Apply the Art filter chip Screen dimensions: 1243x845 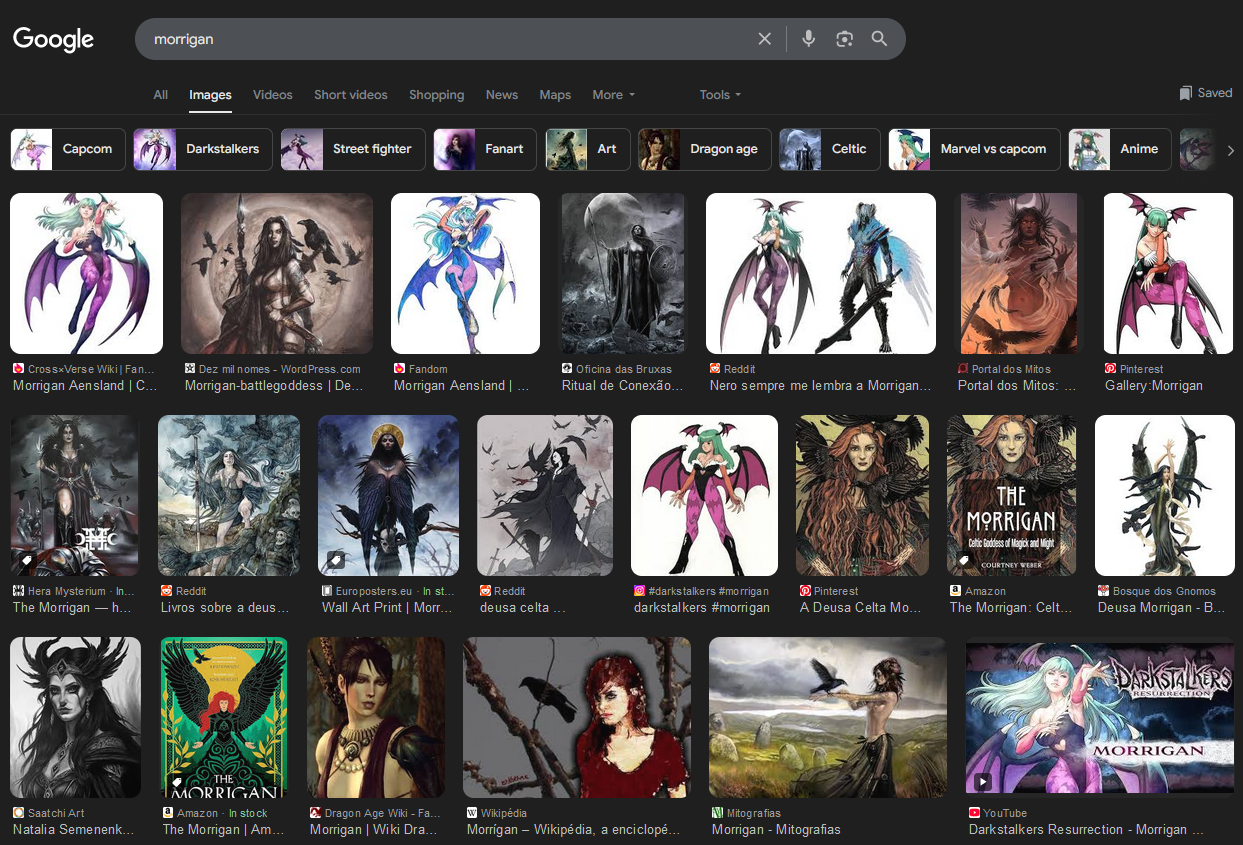588,149
